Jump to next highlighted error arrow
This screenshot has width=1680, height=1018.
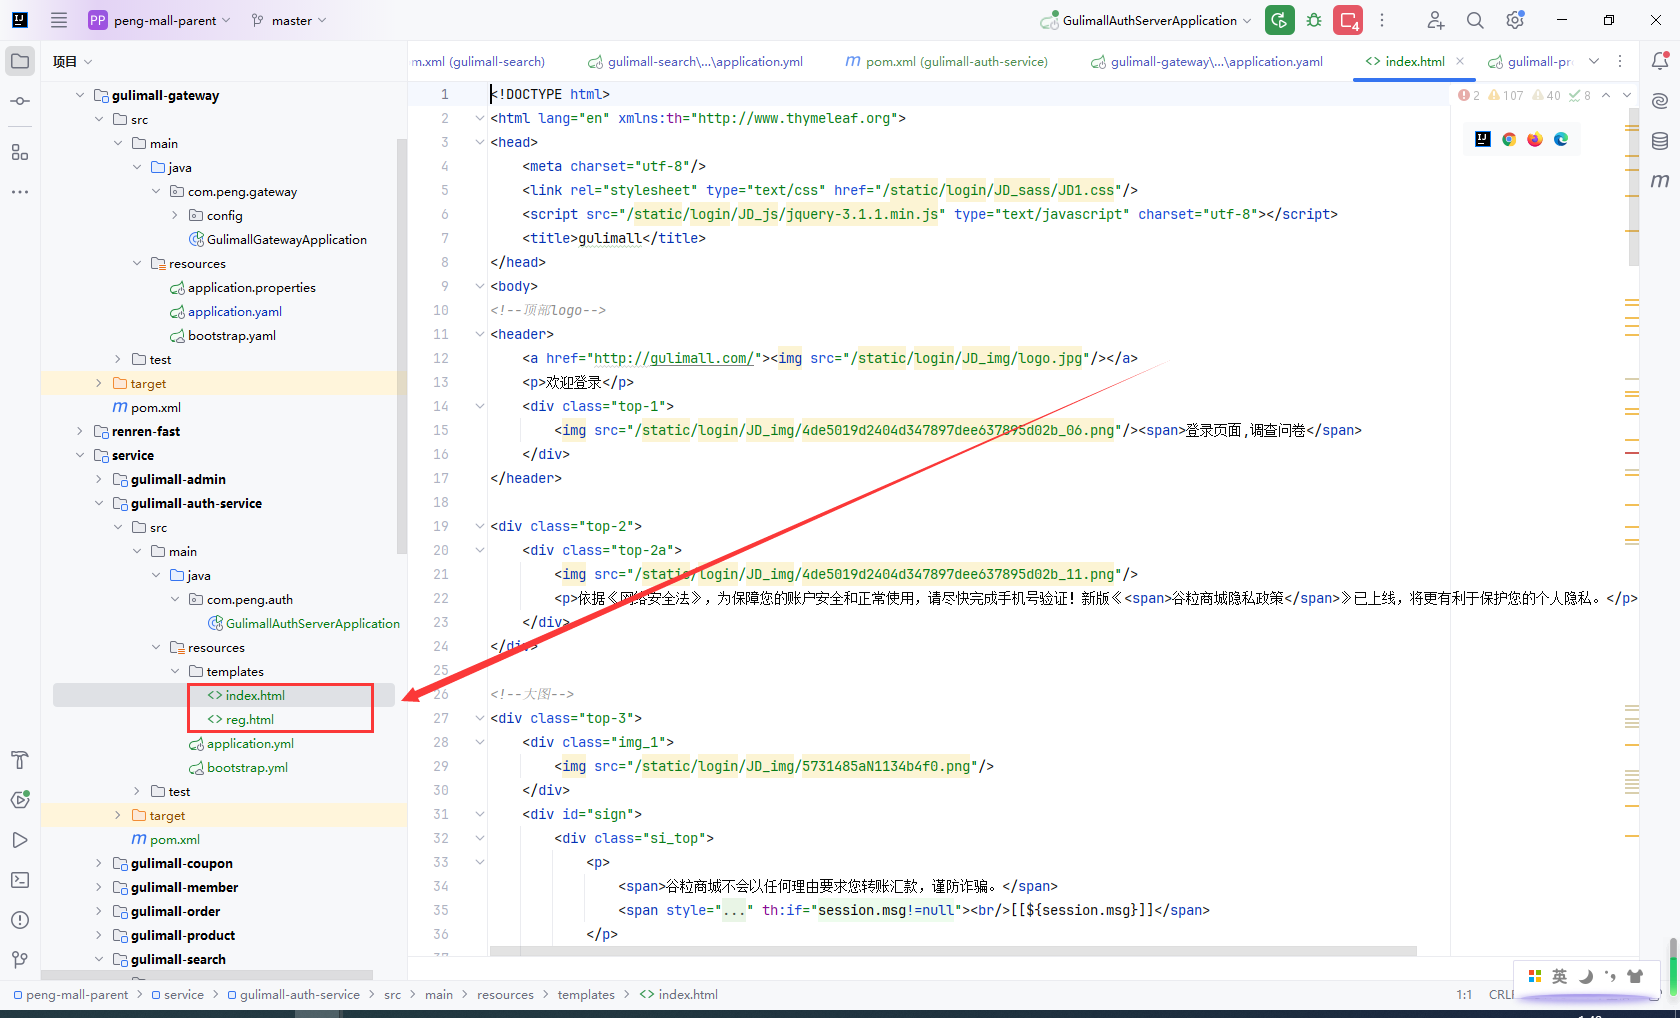1627,95
